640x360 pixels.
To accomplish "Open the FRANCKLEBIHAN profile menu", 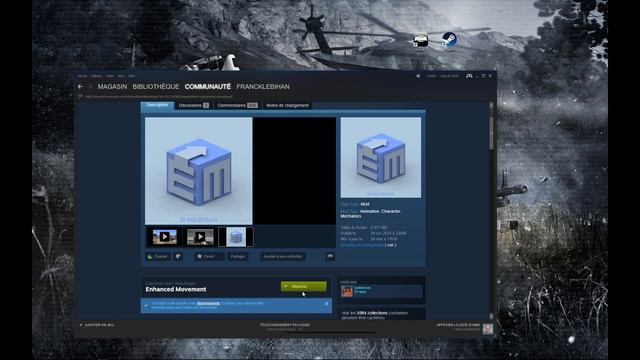I will click(263, 87).
